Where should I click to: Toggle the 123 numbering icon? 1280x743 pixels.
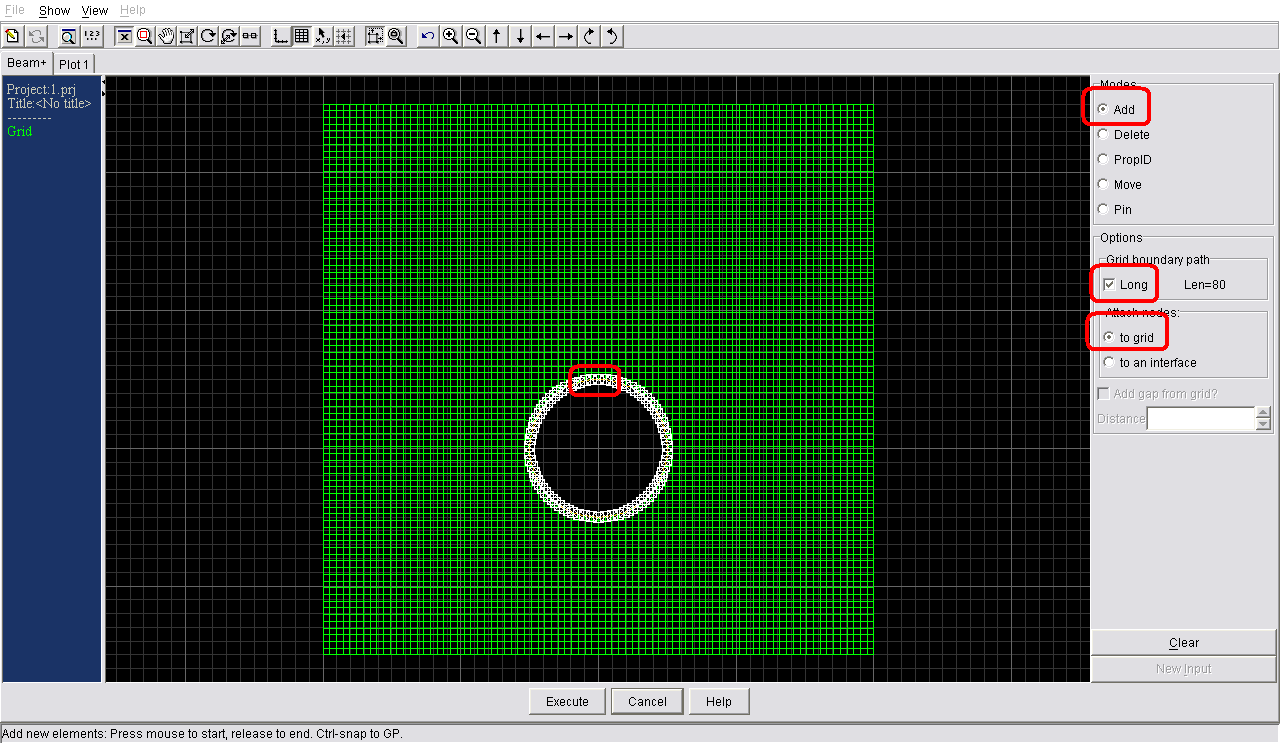pos(92,36)
